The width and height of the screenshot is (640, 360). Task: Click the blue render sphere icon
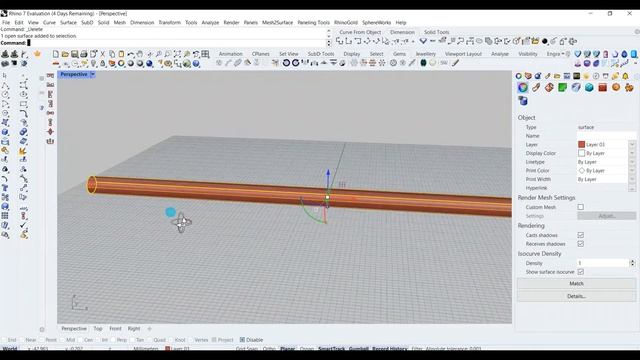[149, 63]
